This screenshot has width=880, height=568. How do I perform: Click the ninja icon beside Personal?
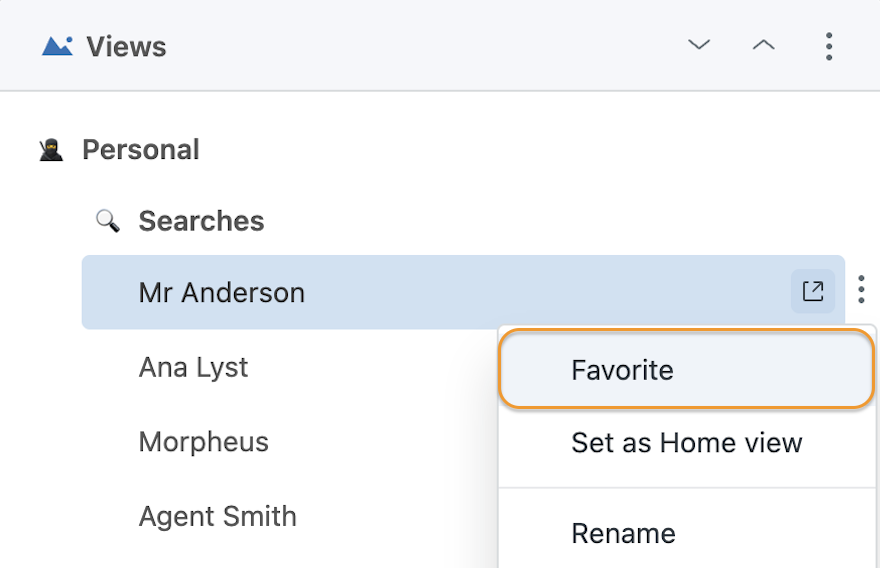51,150
